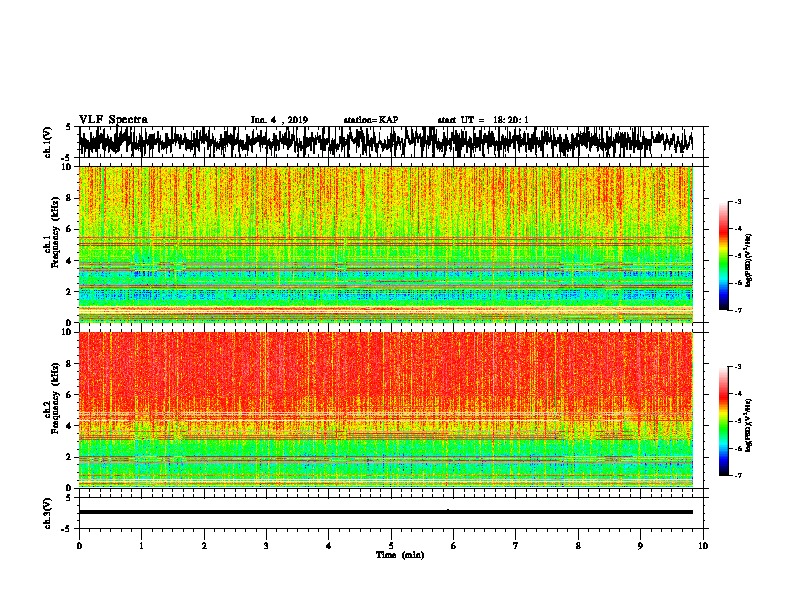Screen dimensions: 792x612
Task: Click the ch.1(V) waveform trace panel
Action: click(385, 142)
